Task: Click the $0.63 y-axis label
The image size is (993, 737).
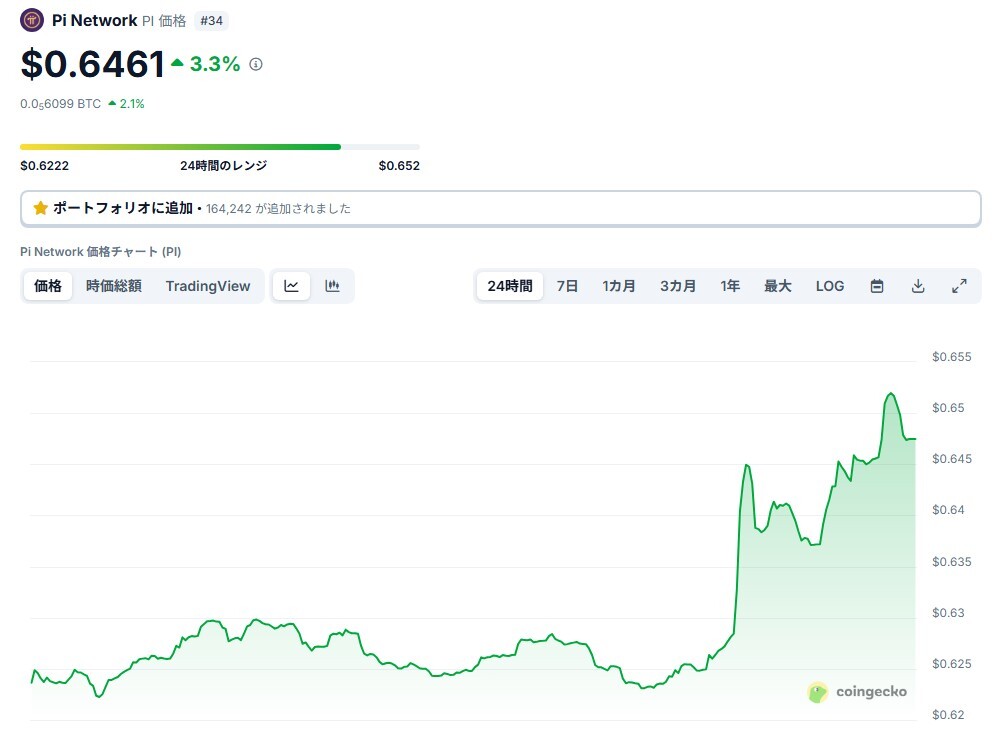Action: click(x=948, y=613)
